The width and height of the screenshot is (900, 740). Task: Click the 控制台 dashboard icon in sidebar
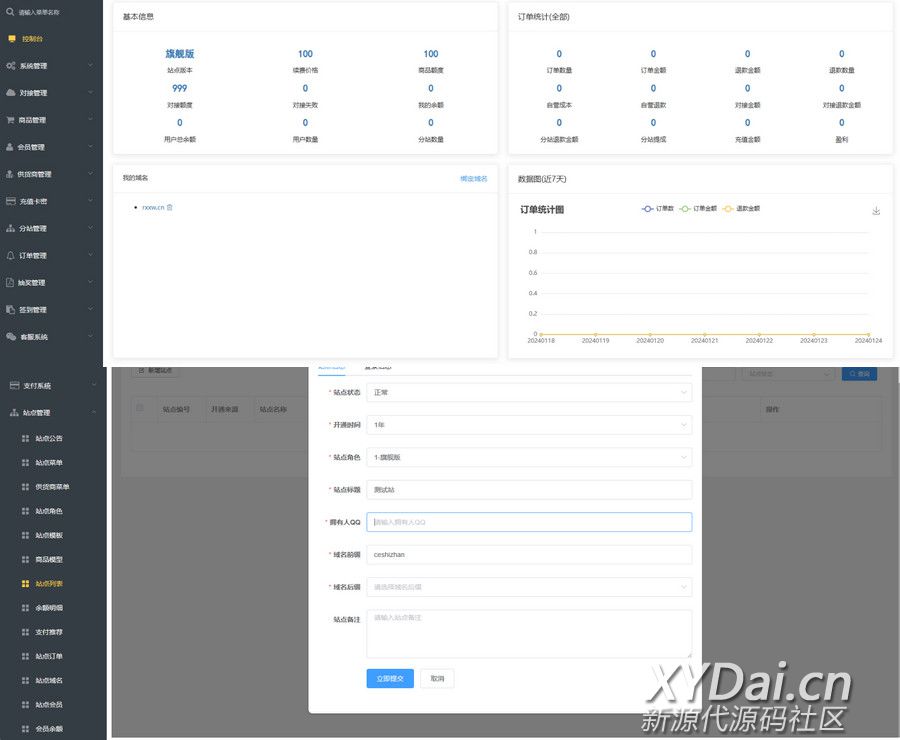tap(11, 39)
